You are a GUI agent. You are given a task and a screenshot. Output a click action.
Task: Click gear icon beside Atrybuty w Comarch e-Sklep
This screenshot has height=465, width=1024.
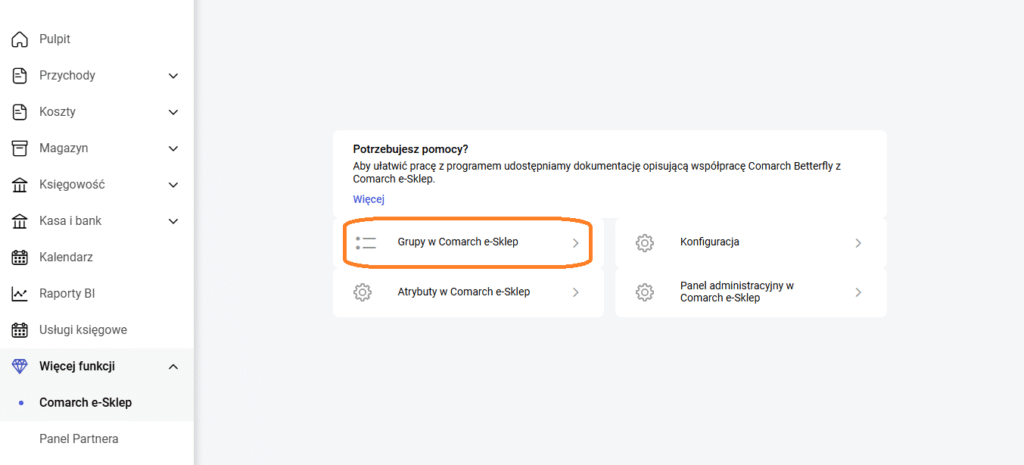pos(363,292)
